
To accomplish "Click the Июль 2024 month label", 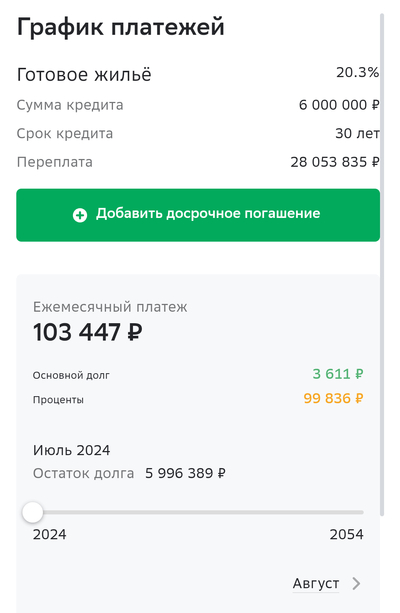I will 72,450.
